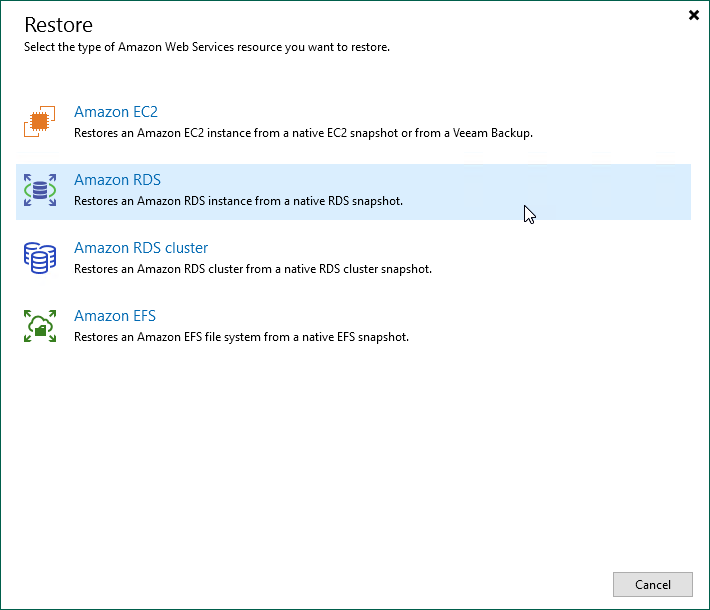Click the EFS file system description text
710x610 pixels.
pyautogui.click(x=242, y=337)
